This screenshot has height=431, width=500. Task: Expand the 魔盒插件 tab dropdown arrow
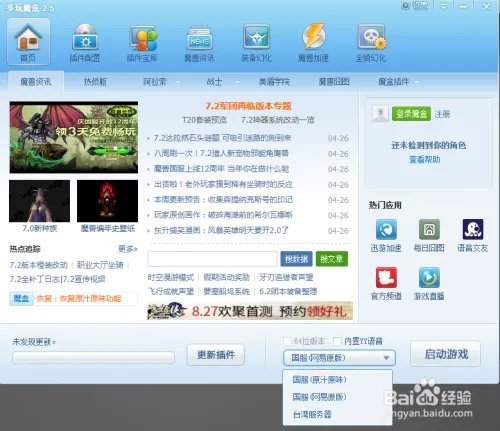(417, 82)
